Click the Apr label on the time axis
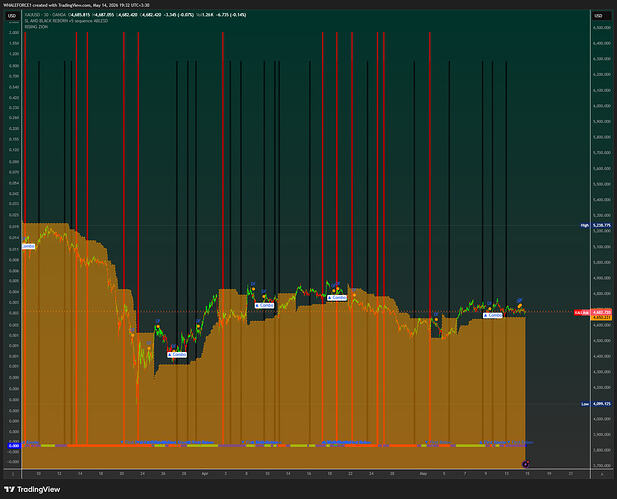 tap(205, 474)
